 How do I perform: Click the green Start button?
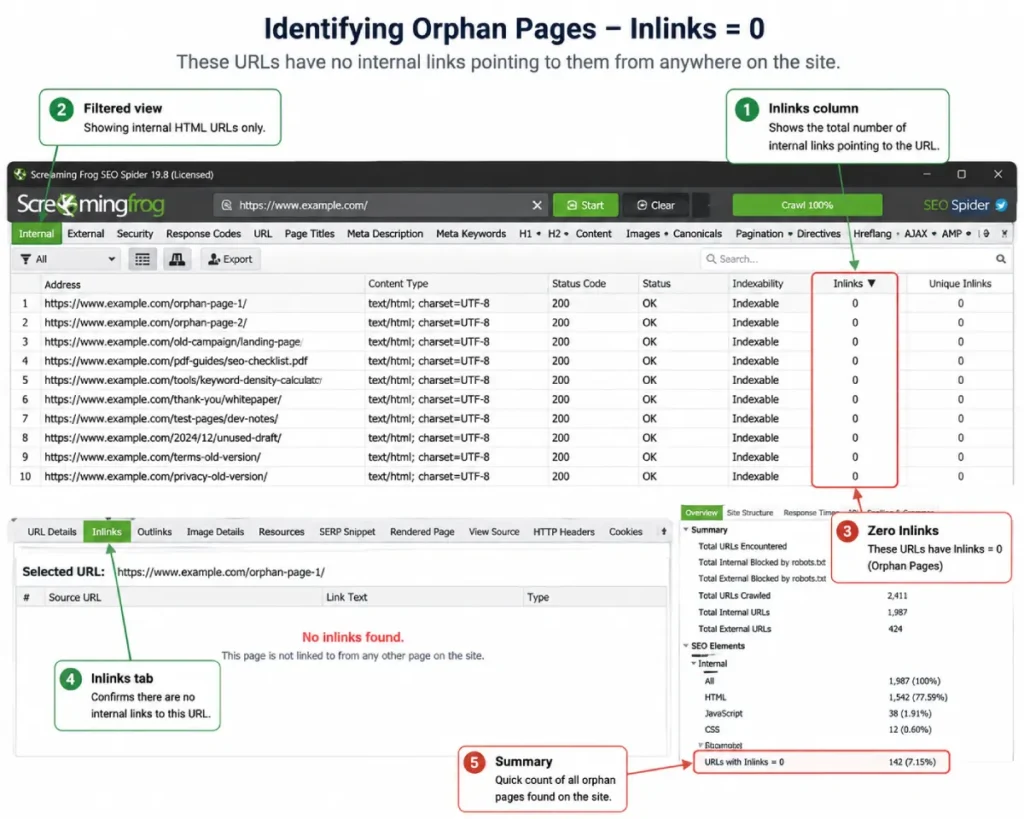click(586, 205)
